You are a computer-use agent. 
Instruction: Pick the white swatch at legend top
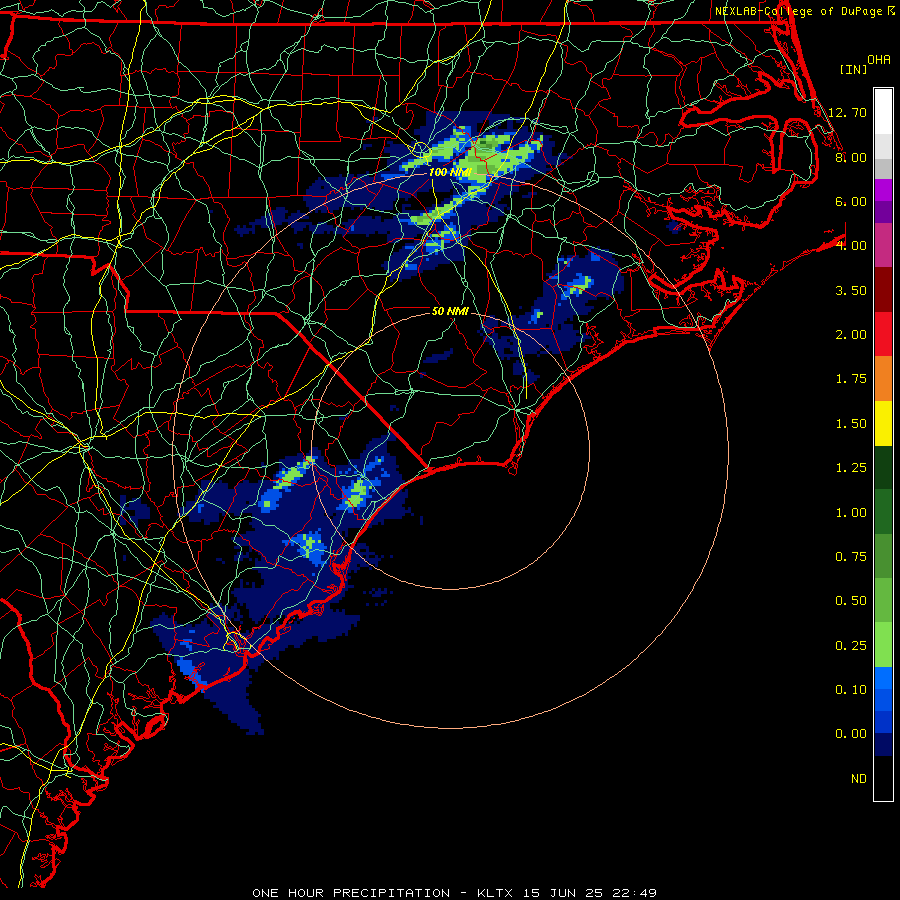tap(883, 111)
